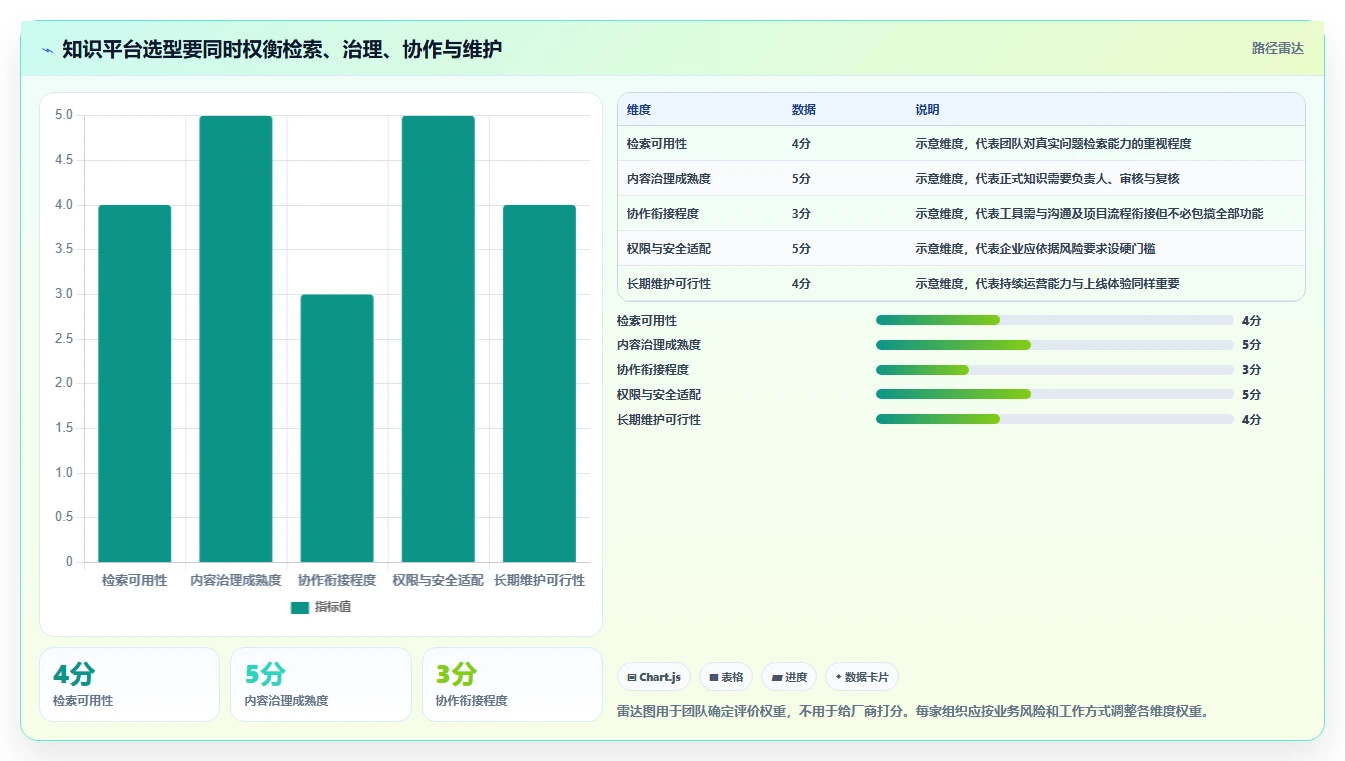Click the 5.0 tick on the y-axis

click(x=64, y=115)
